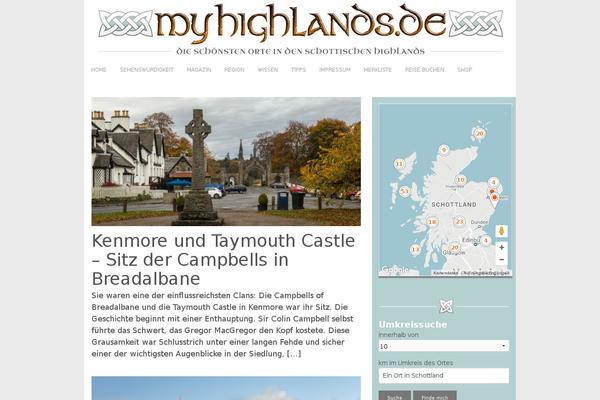Click the map cluster marker labeled 18
Viewport: 600px width, 400px height.
click(432, 222)
